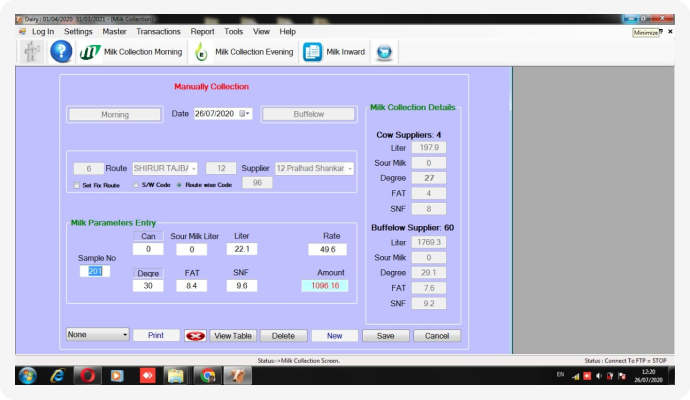
Task: Open Milk Collection Morning from toolbar
Action: pyautogui.click(x=131, y=52)
